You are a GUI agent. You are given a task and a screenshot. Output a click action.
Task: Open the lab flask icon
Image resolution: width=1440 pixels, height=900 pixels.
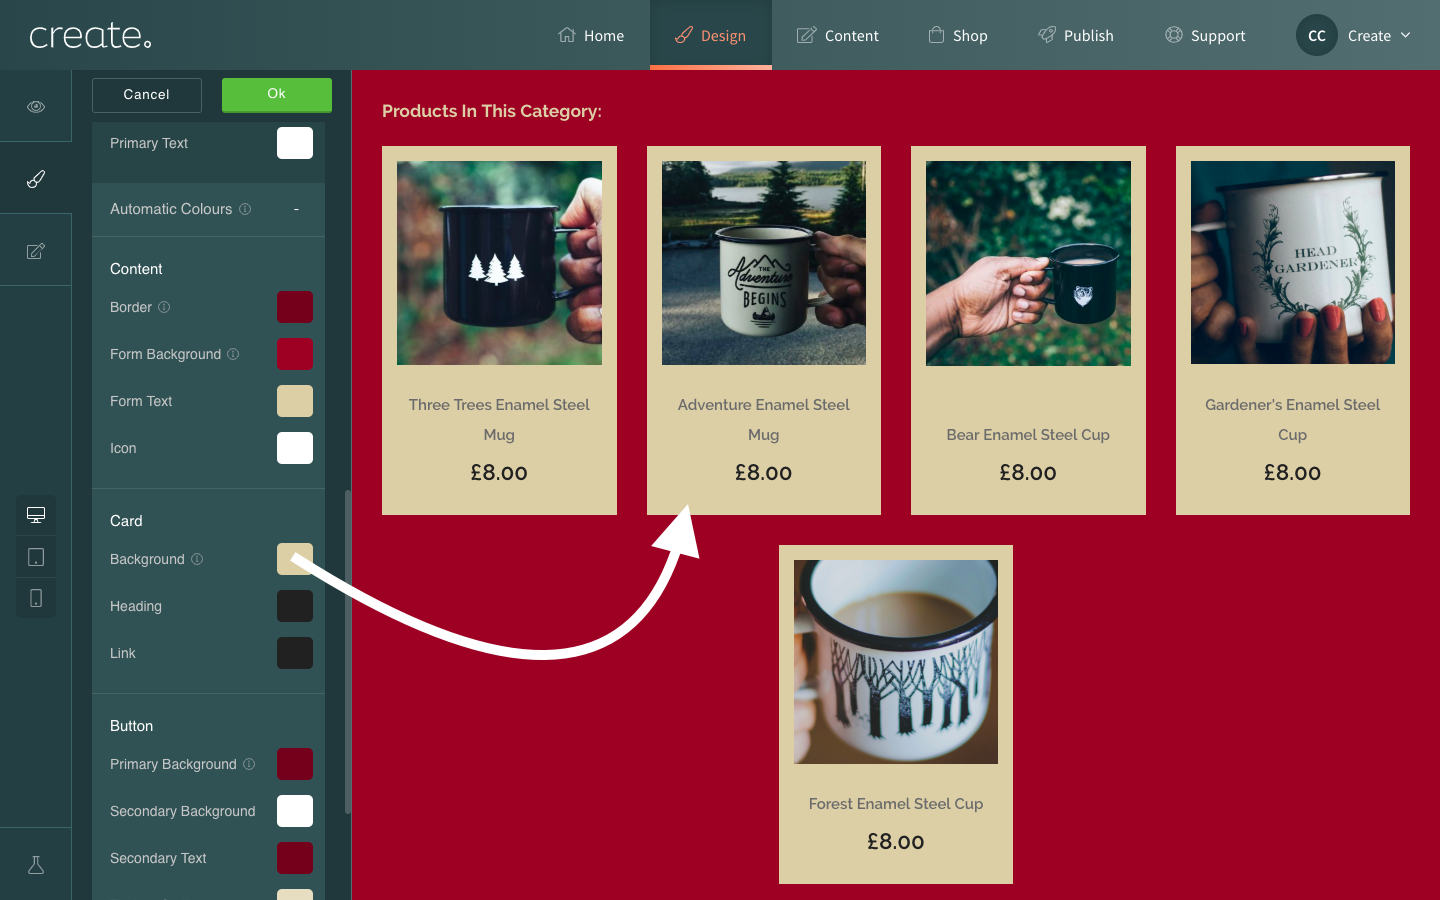point(36,865)
